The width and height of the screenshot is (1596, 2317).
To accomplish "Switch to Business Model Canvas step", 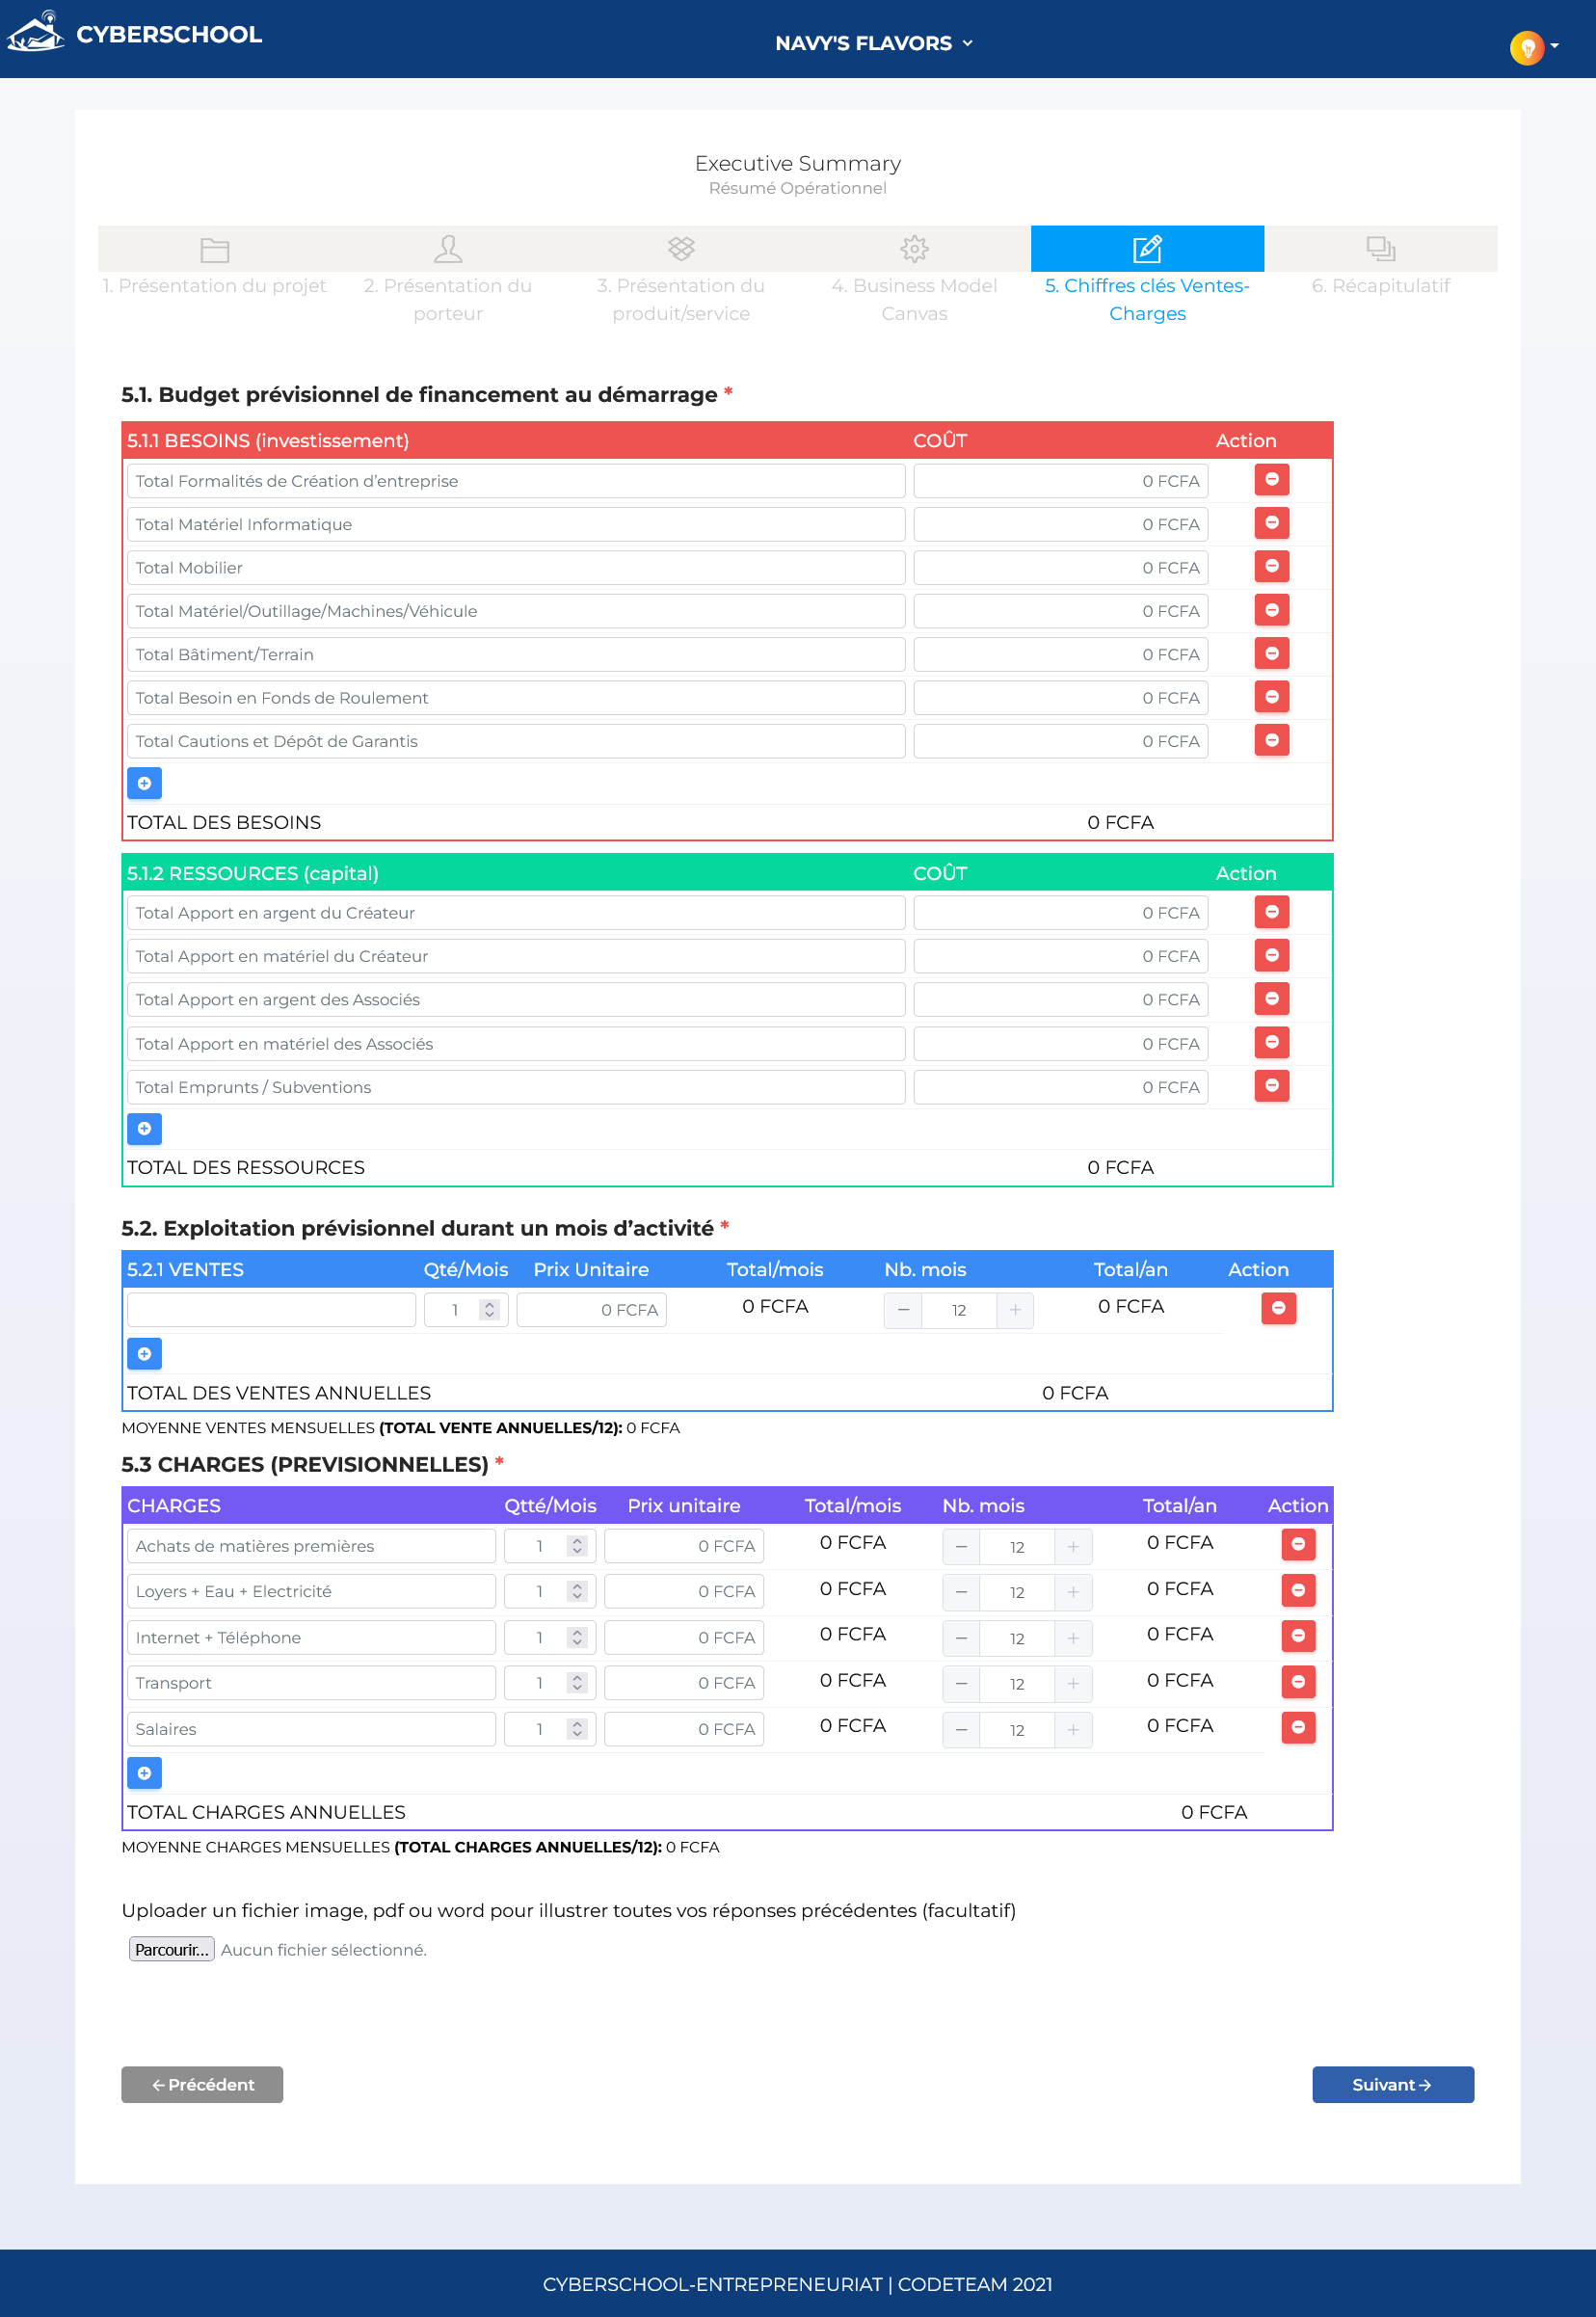I will point(913,275).
